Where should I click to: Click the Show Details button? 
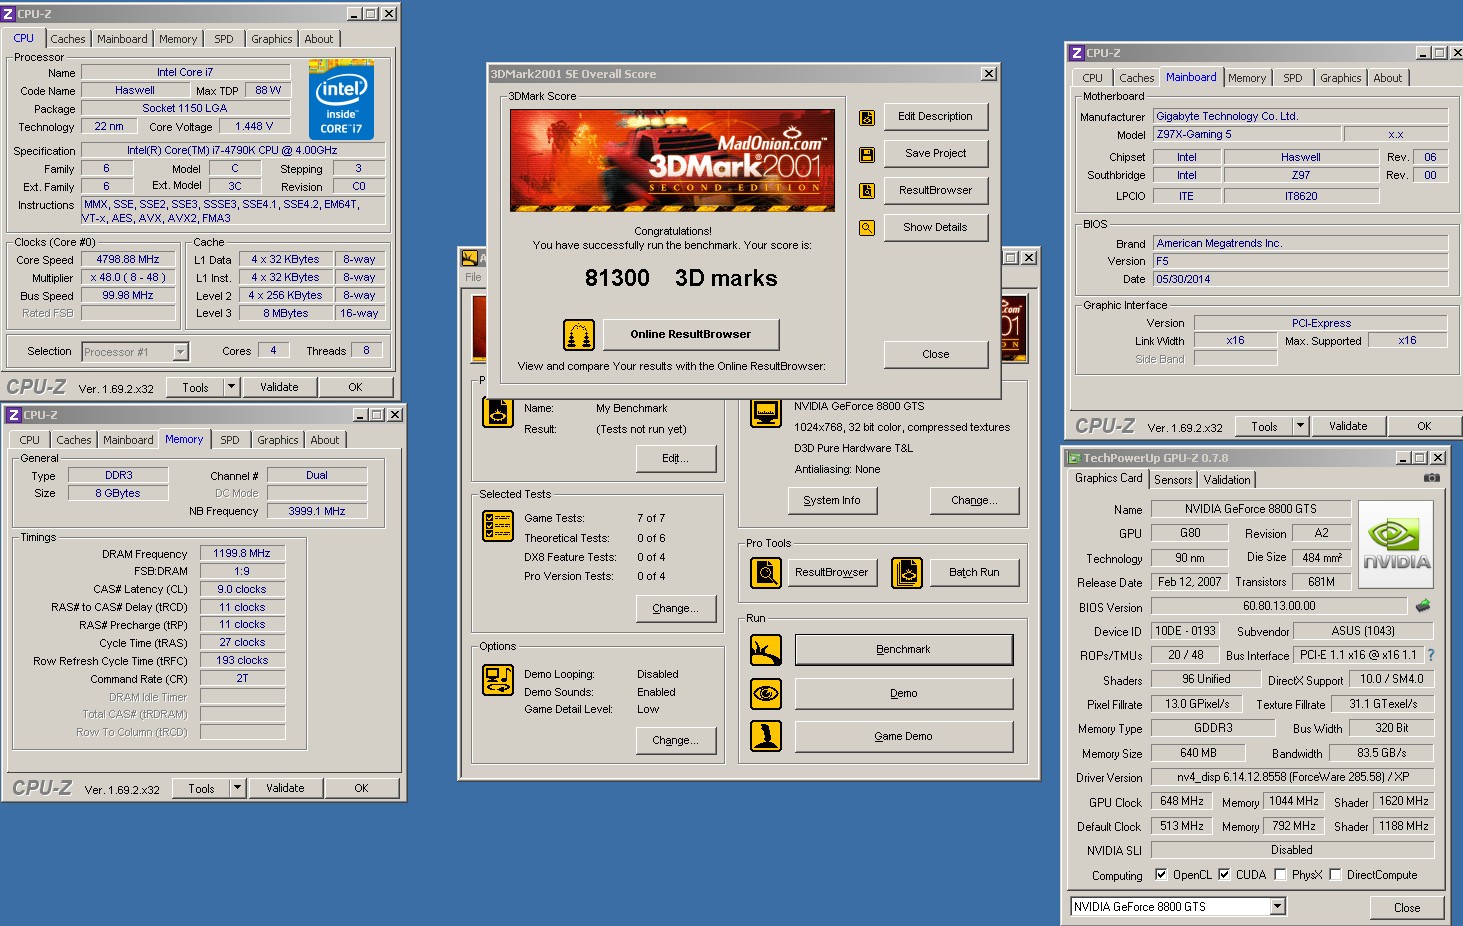click(935, 227)
